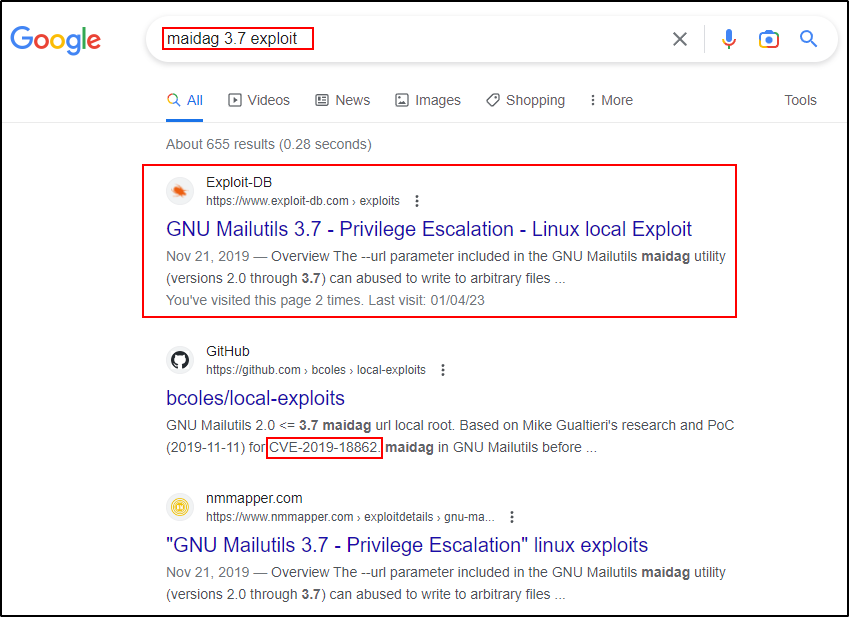Open the Tools search options

pos(800,100)
